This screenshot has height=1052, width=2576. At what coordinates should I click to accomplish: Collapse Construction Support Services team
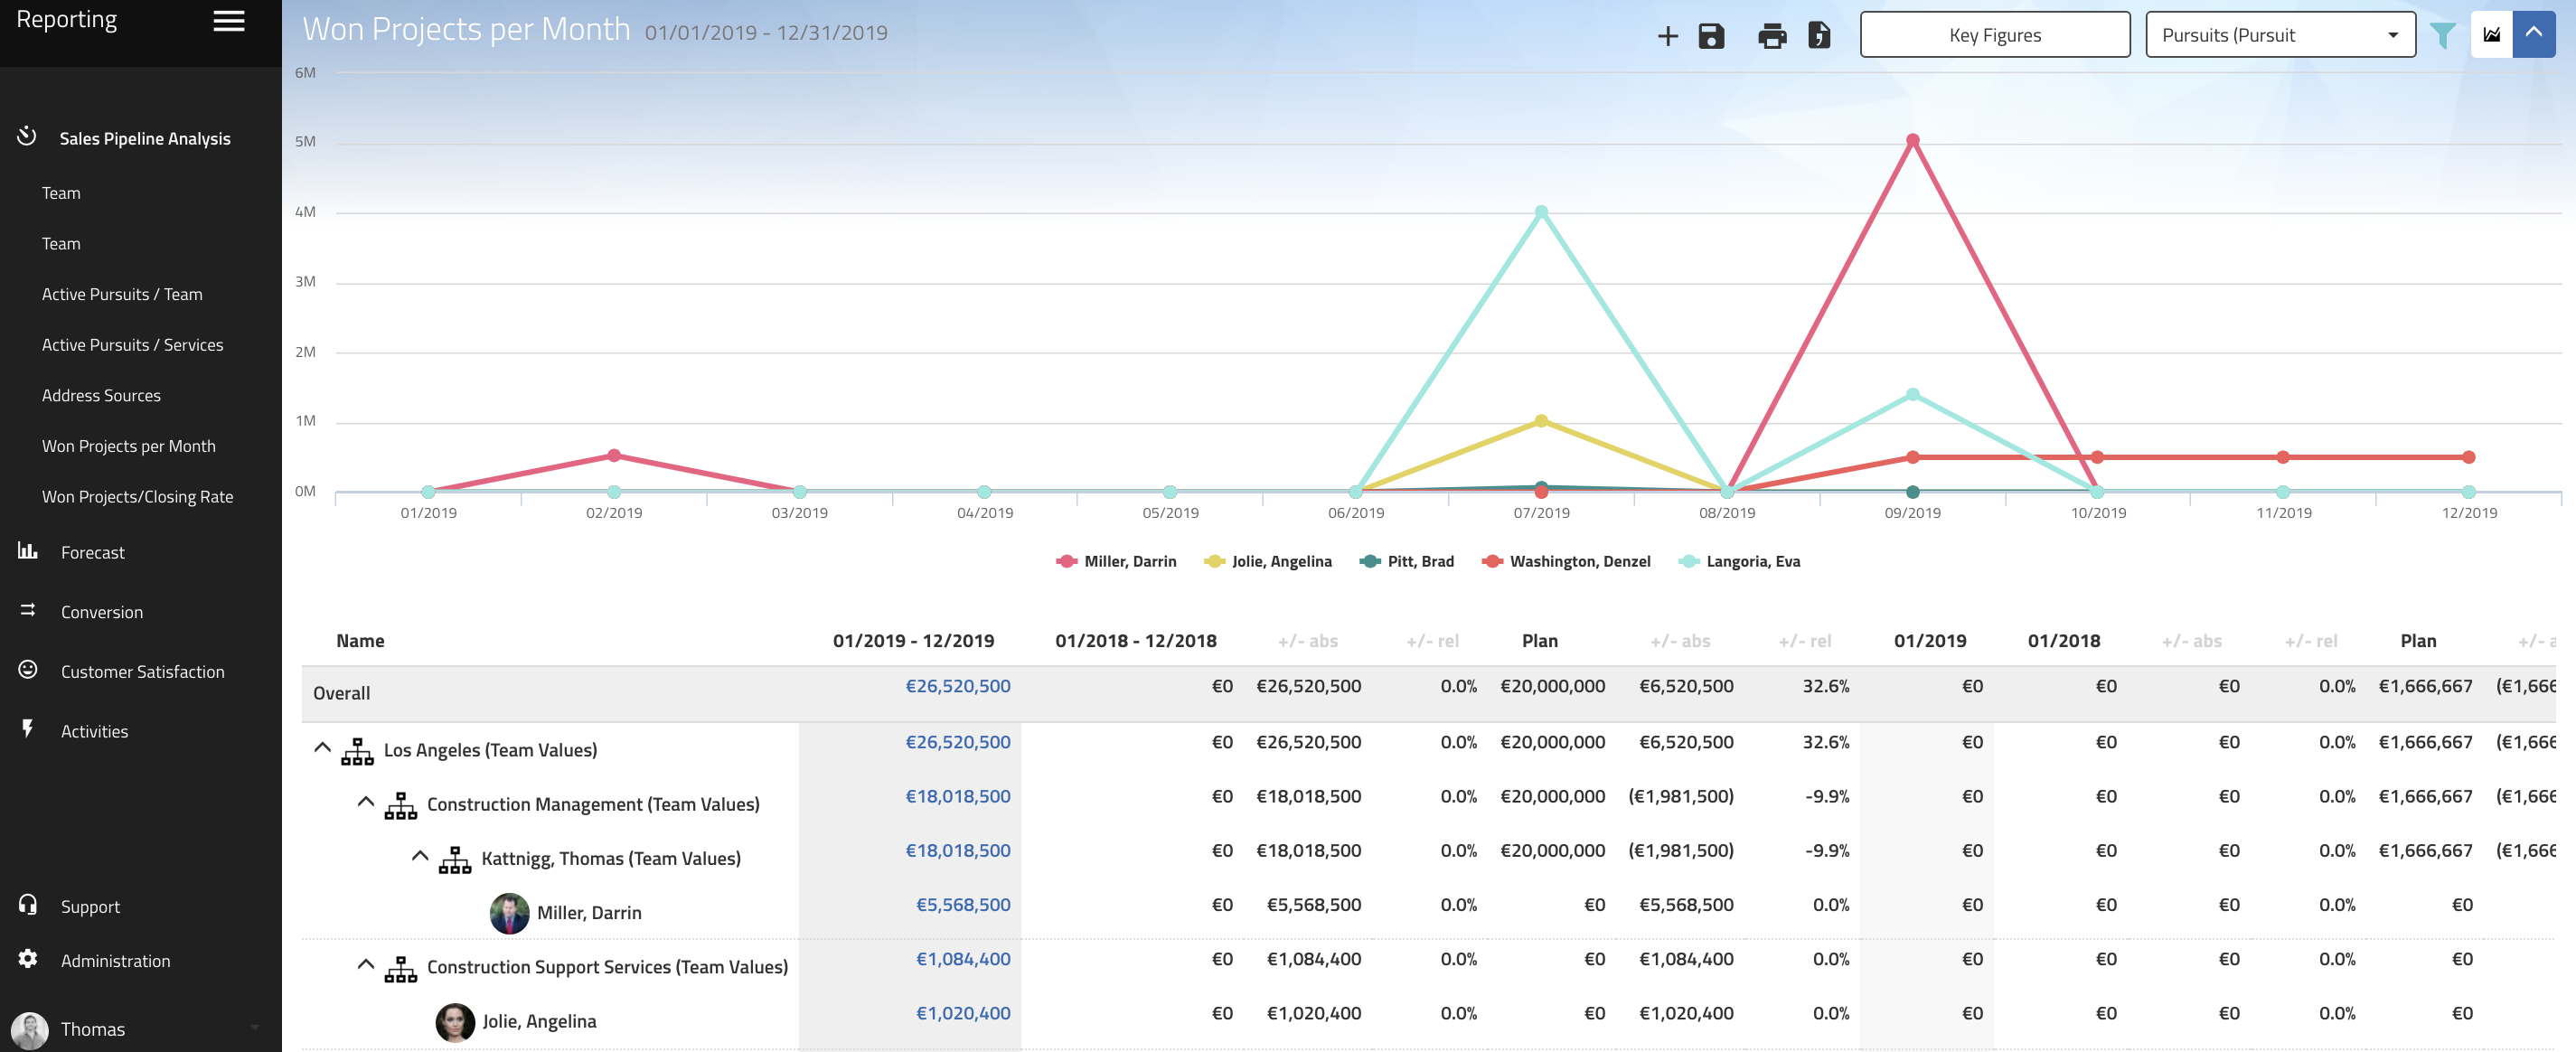tap(366, 965)
